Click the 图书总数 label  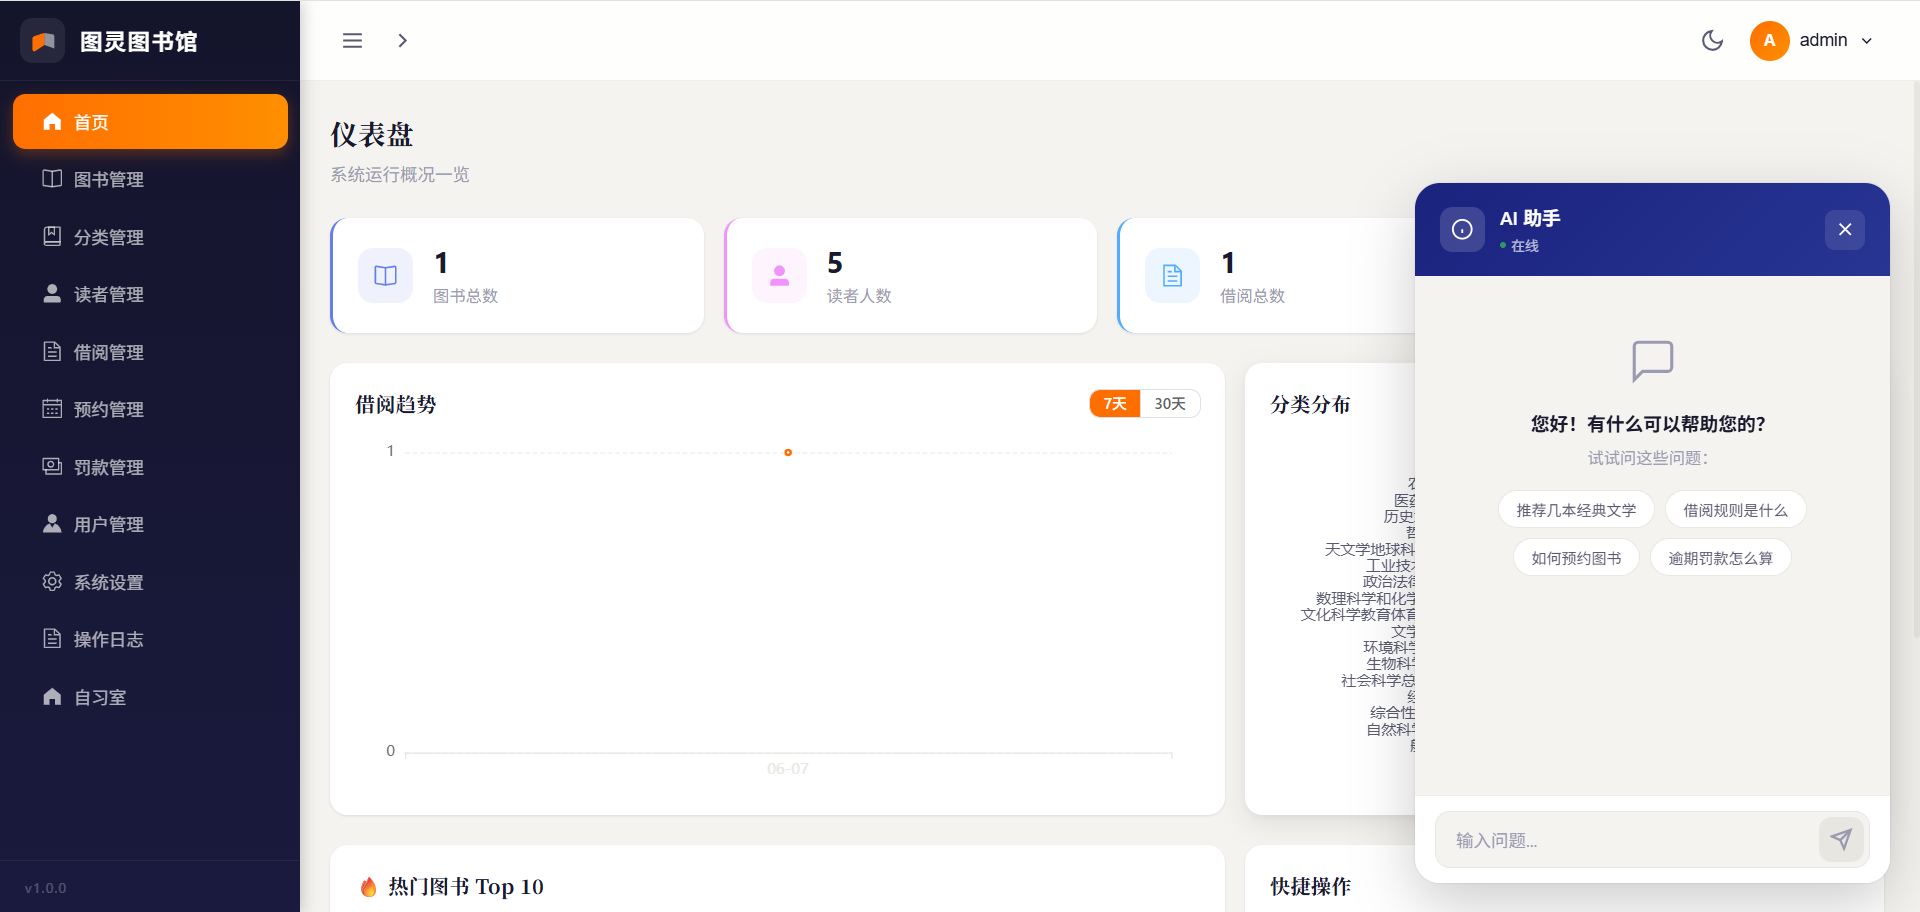point(465,296)
